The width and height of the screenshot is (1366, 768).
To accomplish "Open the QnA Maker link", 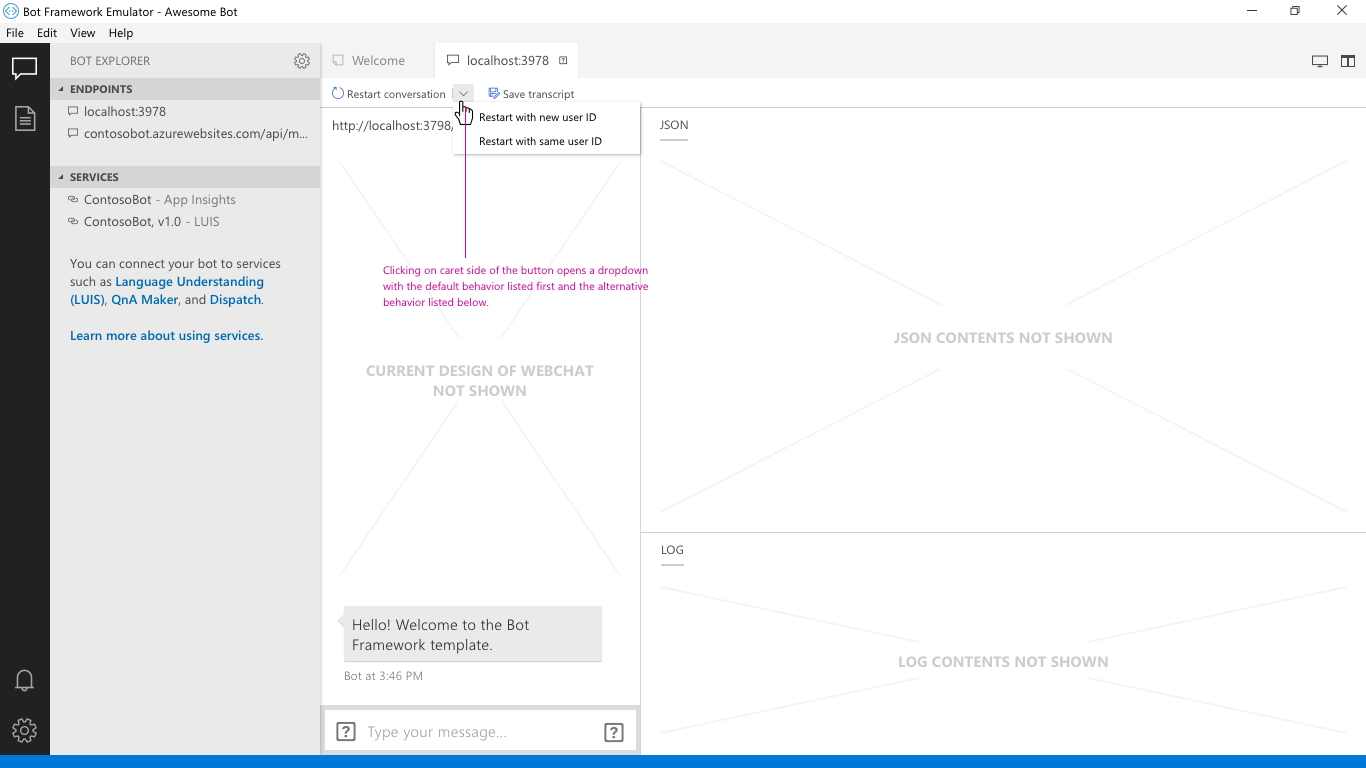I will click(145, 300).
